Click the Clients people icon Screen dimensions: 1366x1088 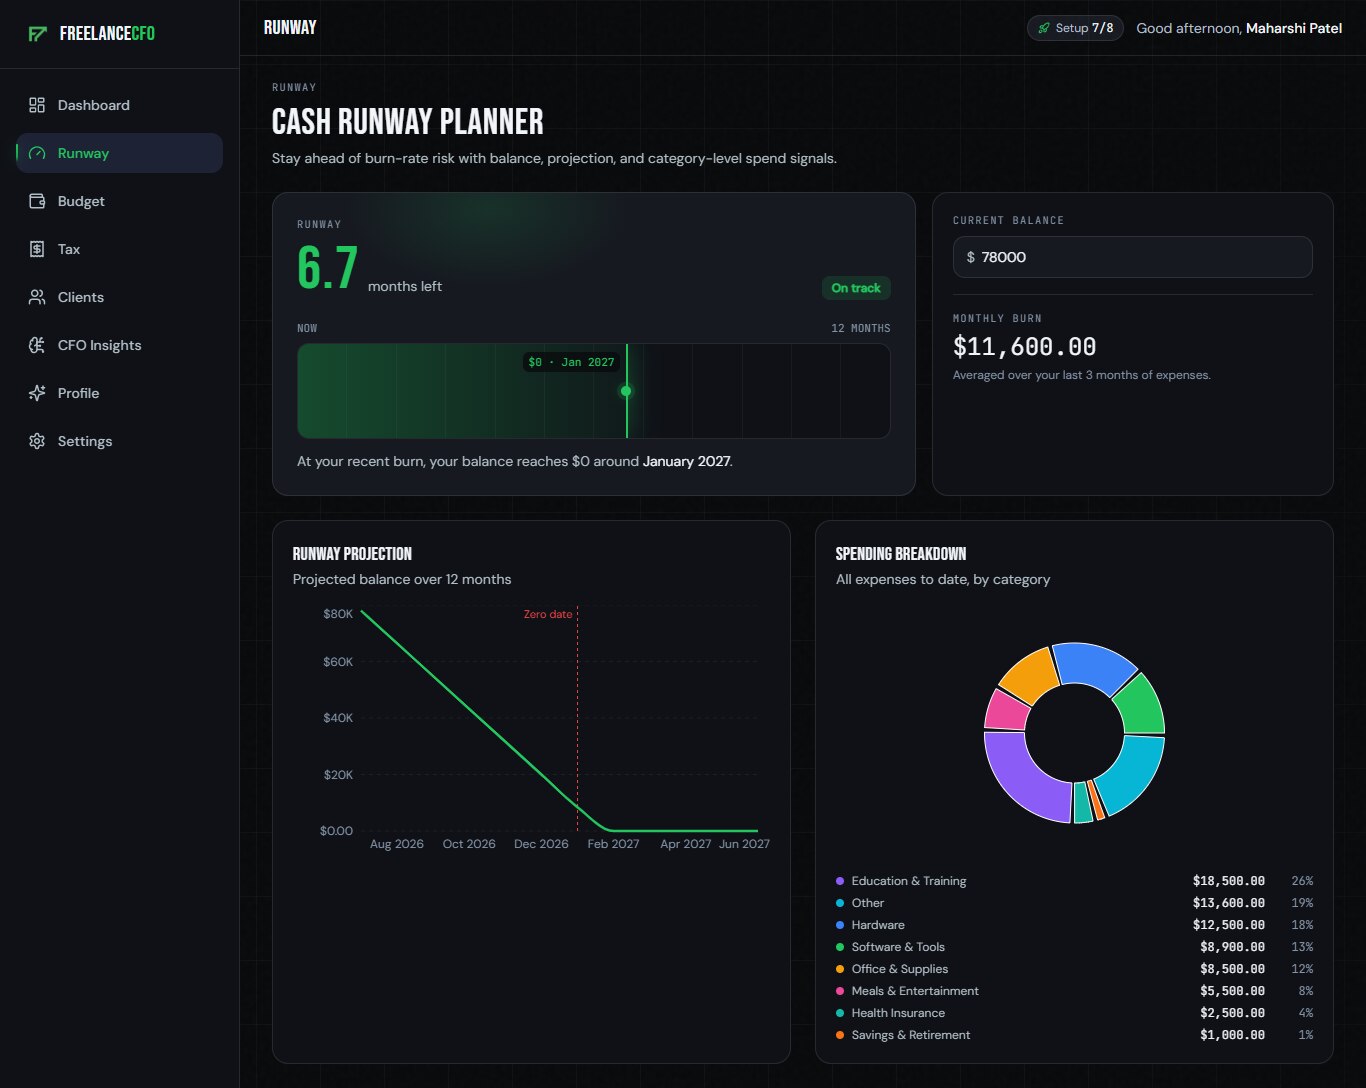click(x=37, y=297)
